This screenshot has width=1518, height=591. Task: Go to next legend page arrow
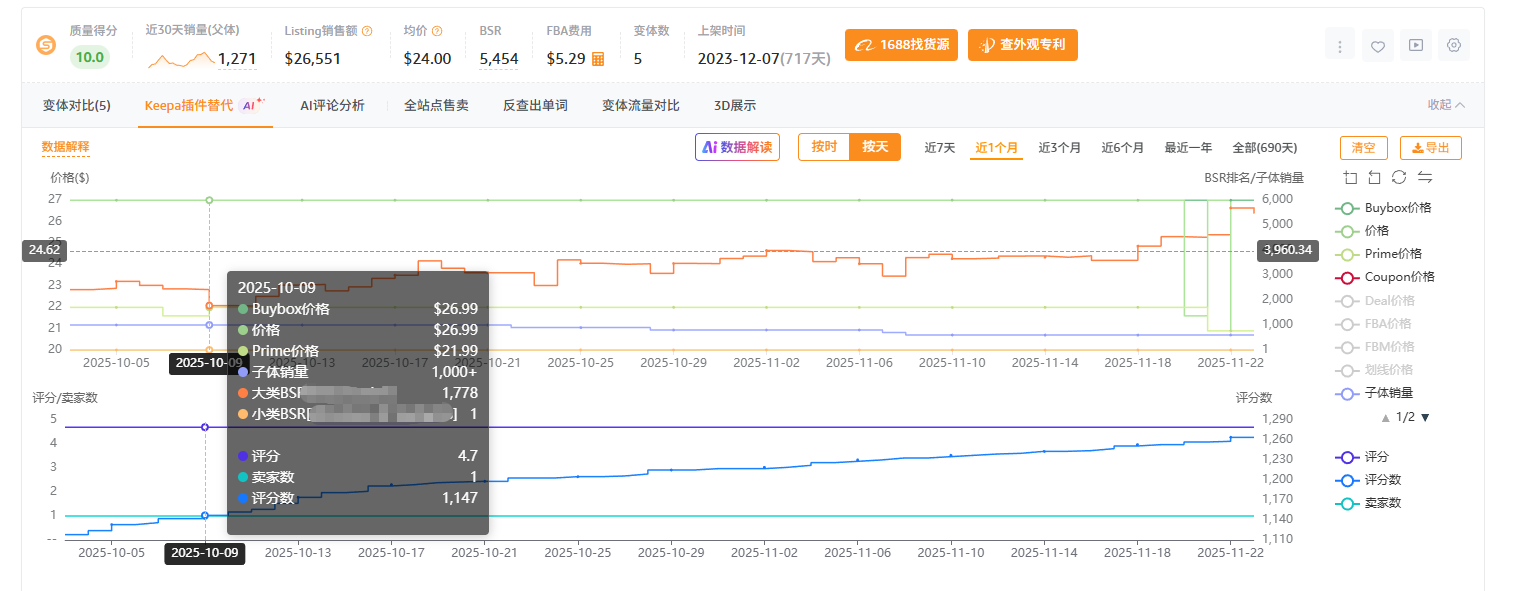1425,417
